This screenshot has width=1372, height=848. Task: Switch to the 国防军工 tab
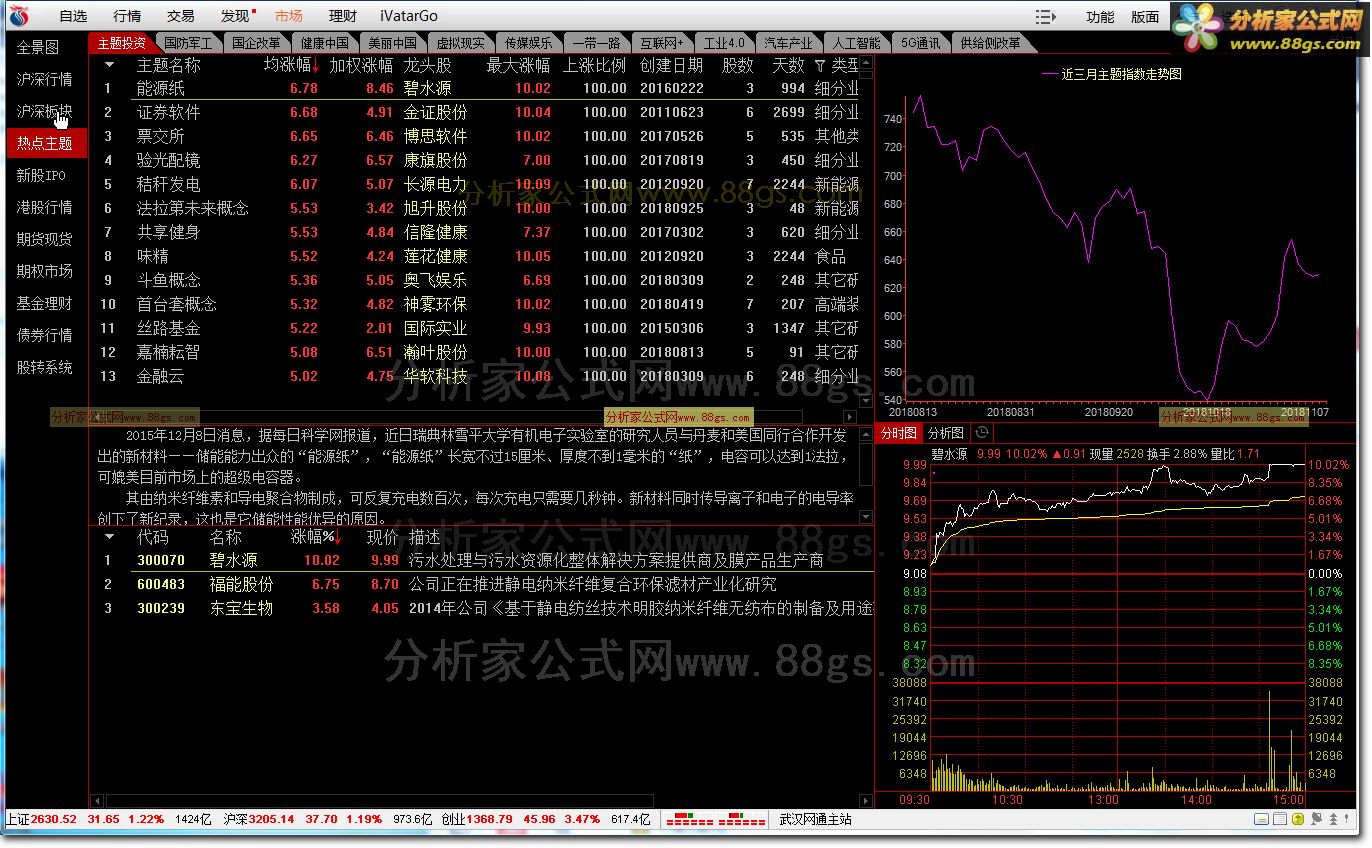(x=188, y=43)
